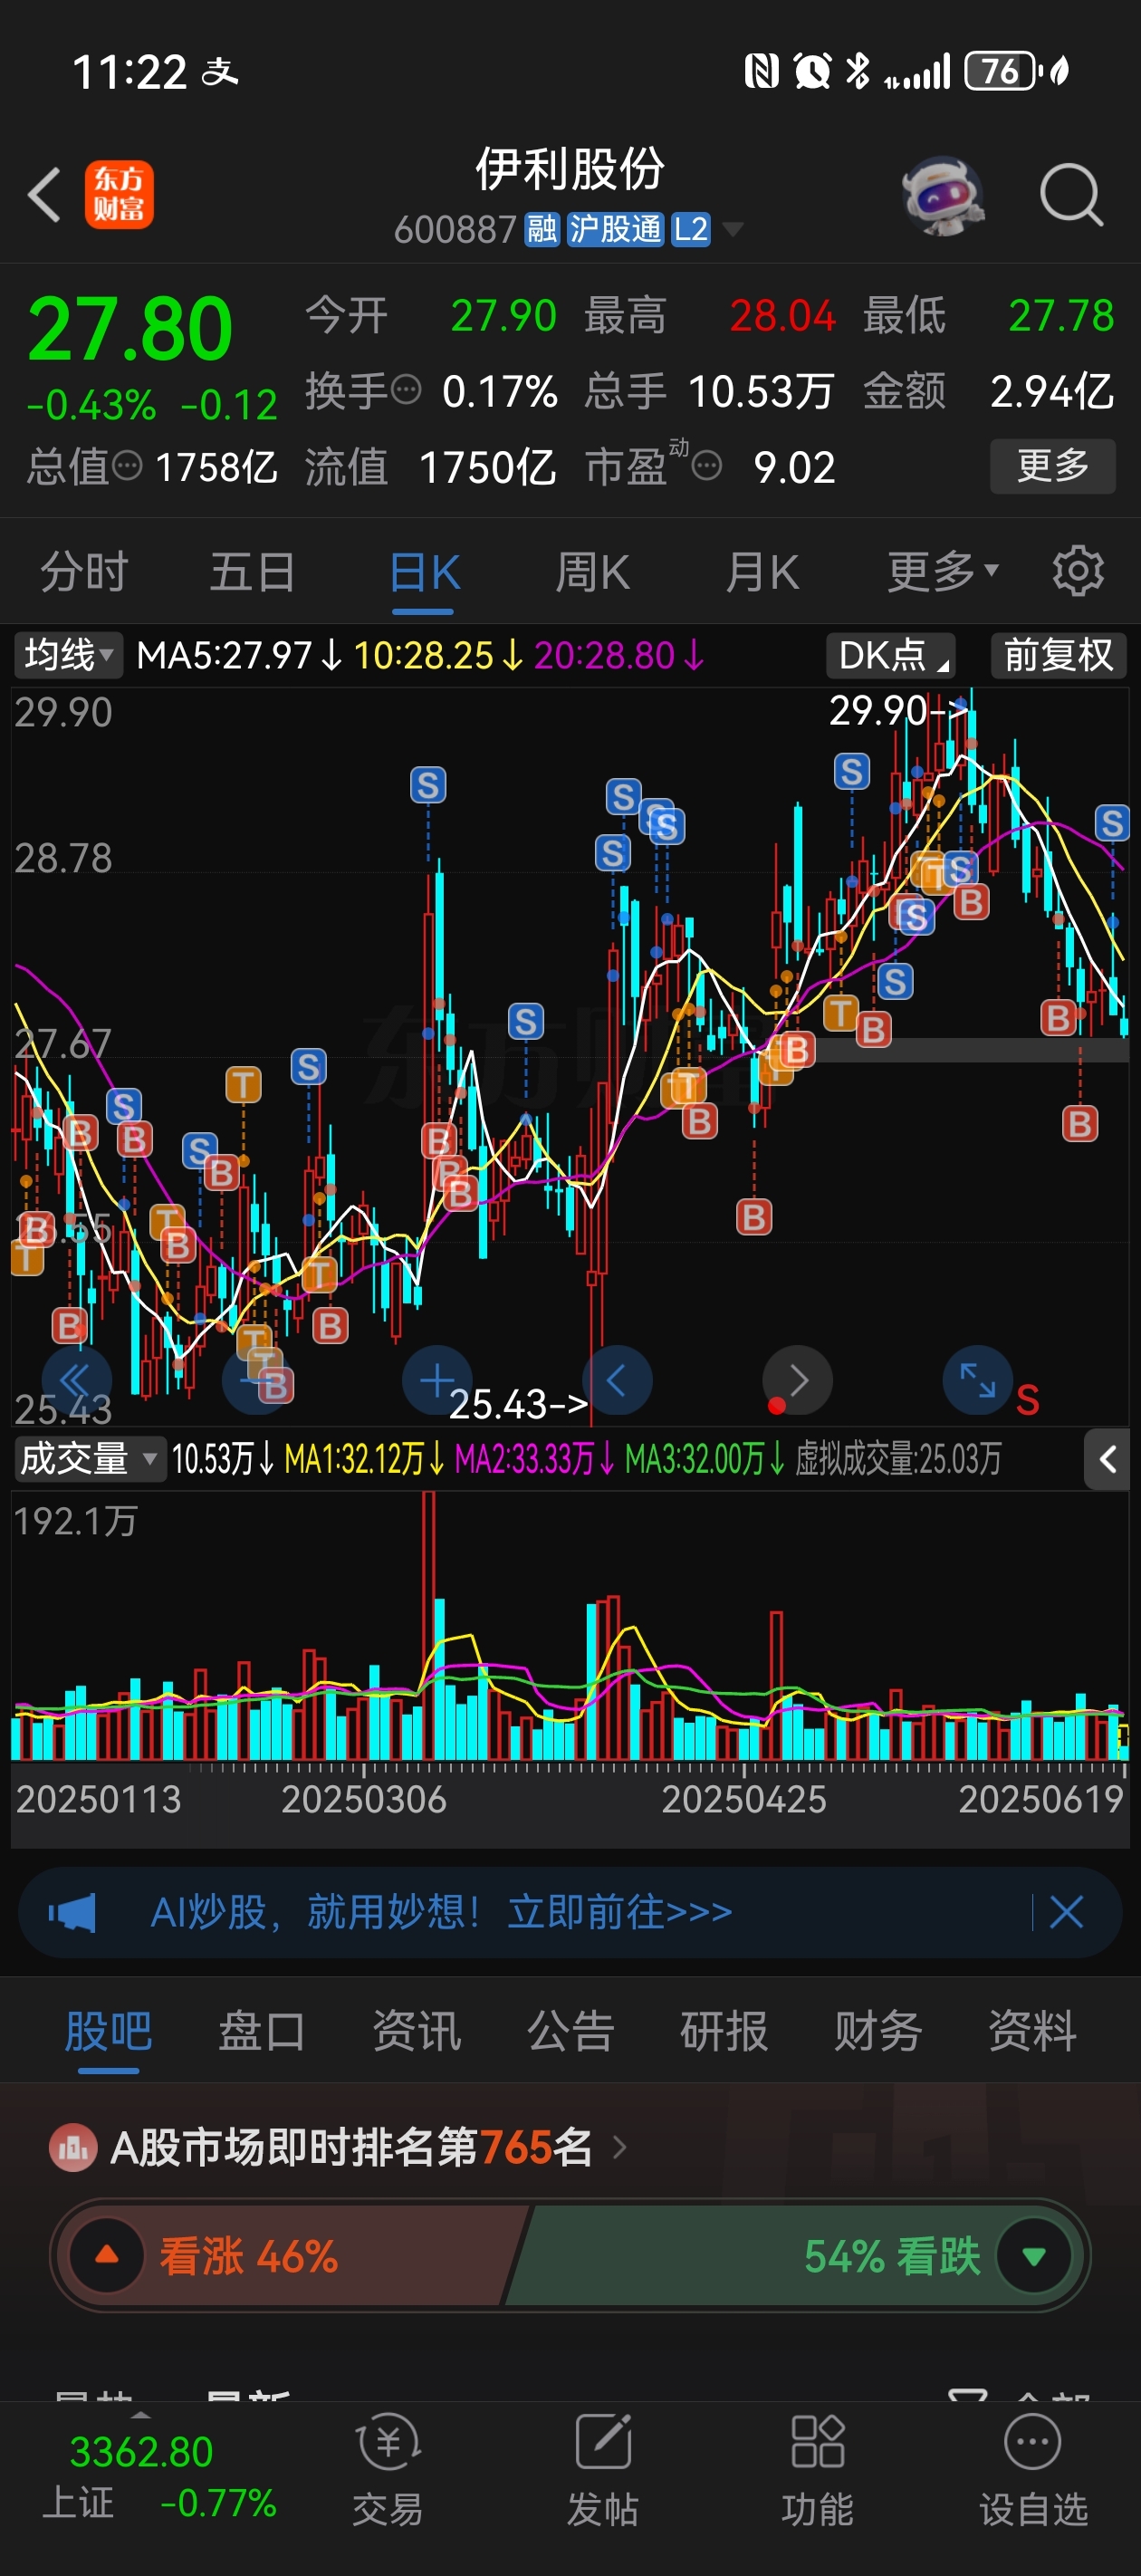Toggle 前复权 price adjustment
The width and height of the screenshot is (1141, 2576).
[1059, 655]
